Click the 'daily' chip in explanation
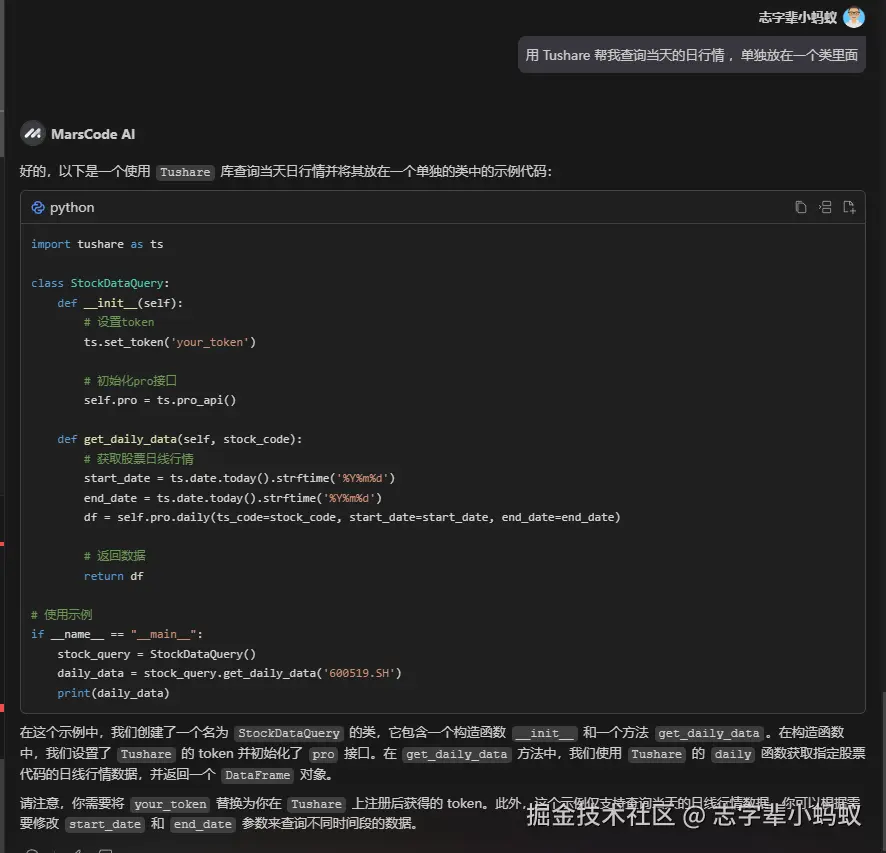The image size is (886, 853). pyautogui.click(x=733, y=754)
